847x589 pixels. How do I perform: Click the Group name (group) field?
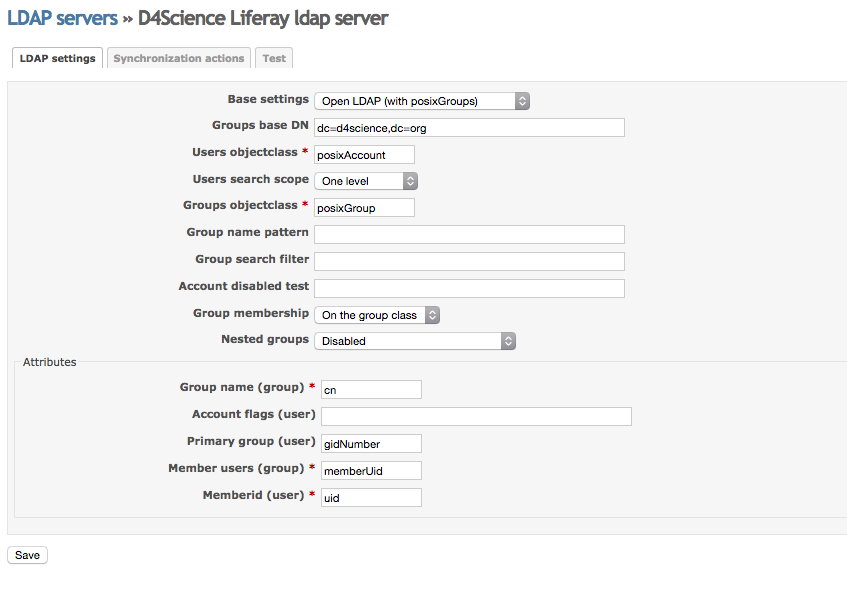pyautogui.click(x=371, y=390)
